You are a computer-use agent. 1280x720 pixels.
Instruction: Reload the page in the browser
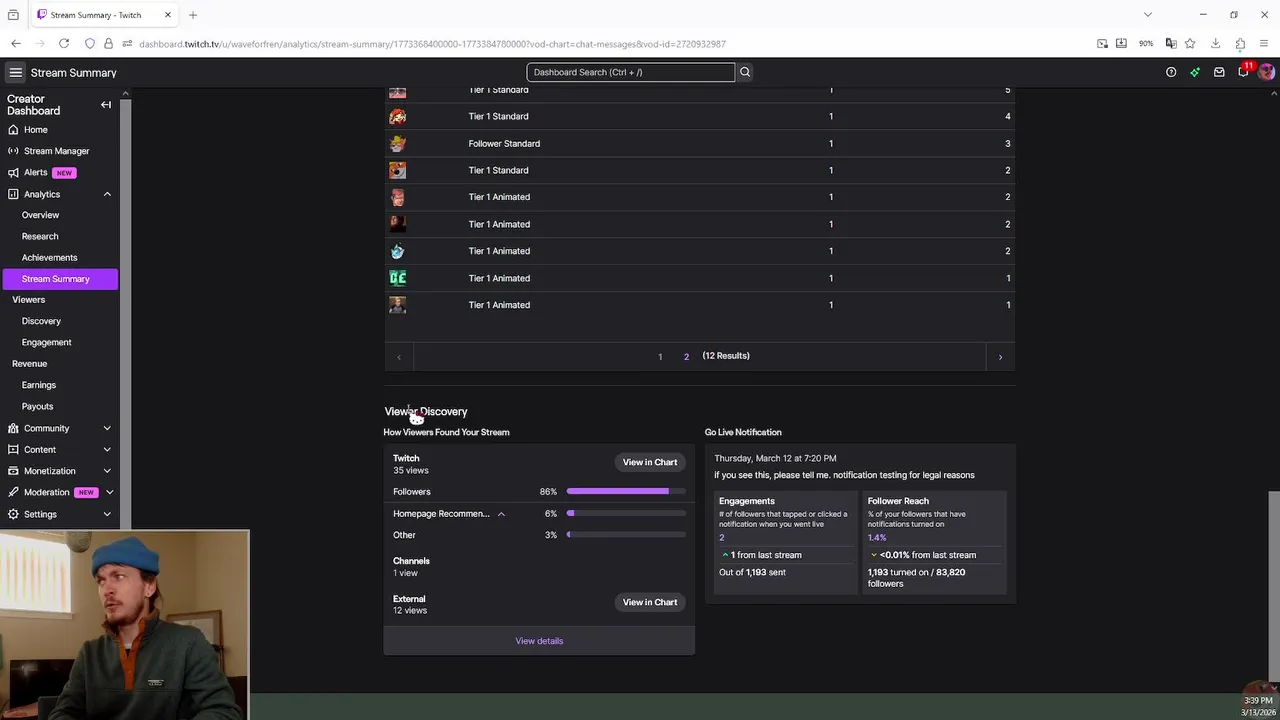point(64,44)
